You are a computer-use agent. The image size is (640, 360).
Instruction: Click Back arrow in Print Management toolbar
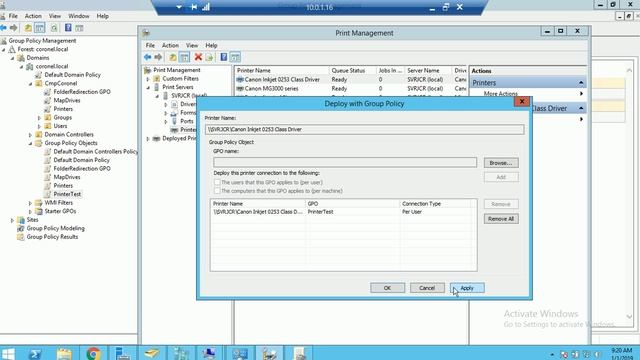(x=148, y=57)
